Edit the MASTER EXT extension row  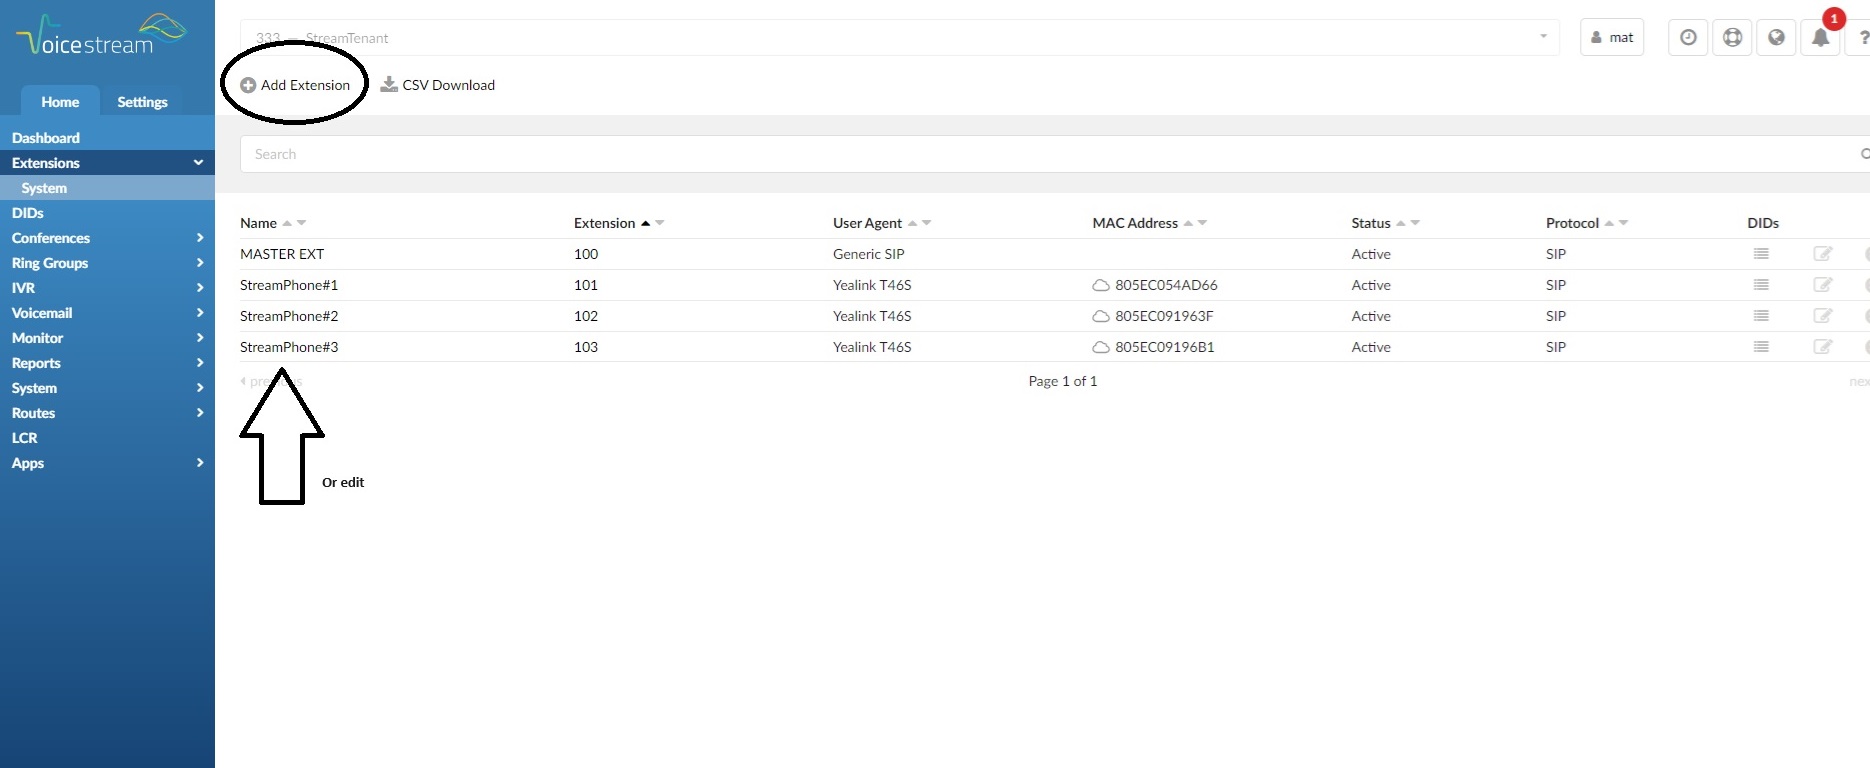[1823, 254]
